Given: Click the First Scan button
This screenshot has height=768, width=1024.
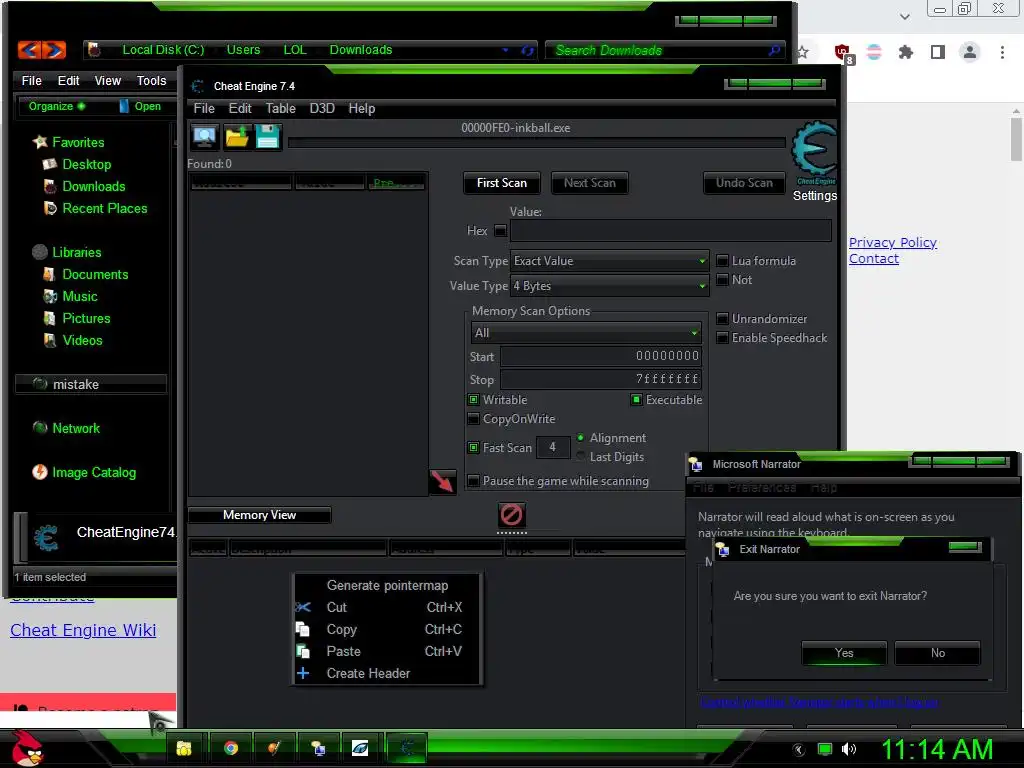Looking at the screenshot, I should pos(502,183).
